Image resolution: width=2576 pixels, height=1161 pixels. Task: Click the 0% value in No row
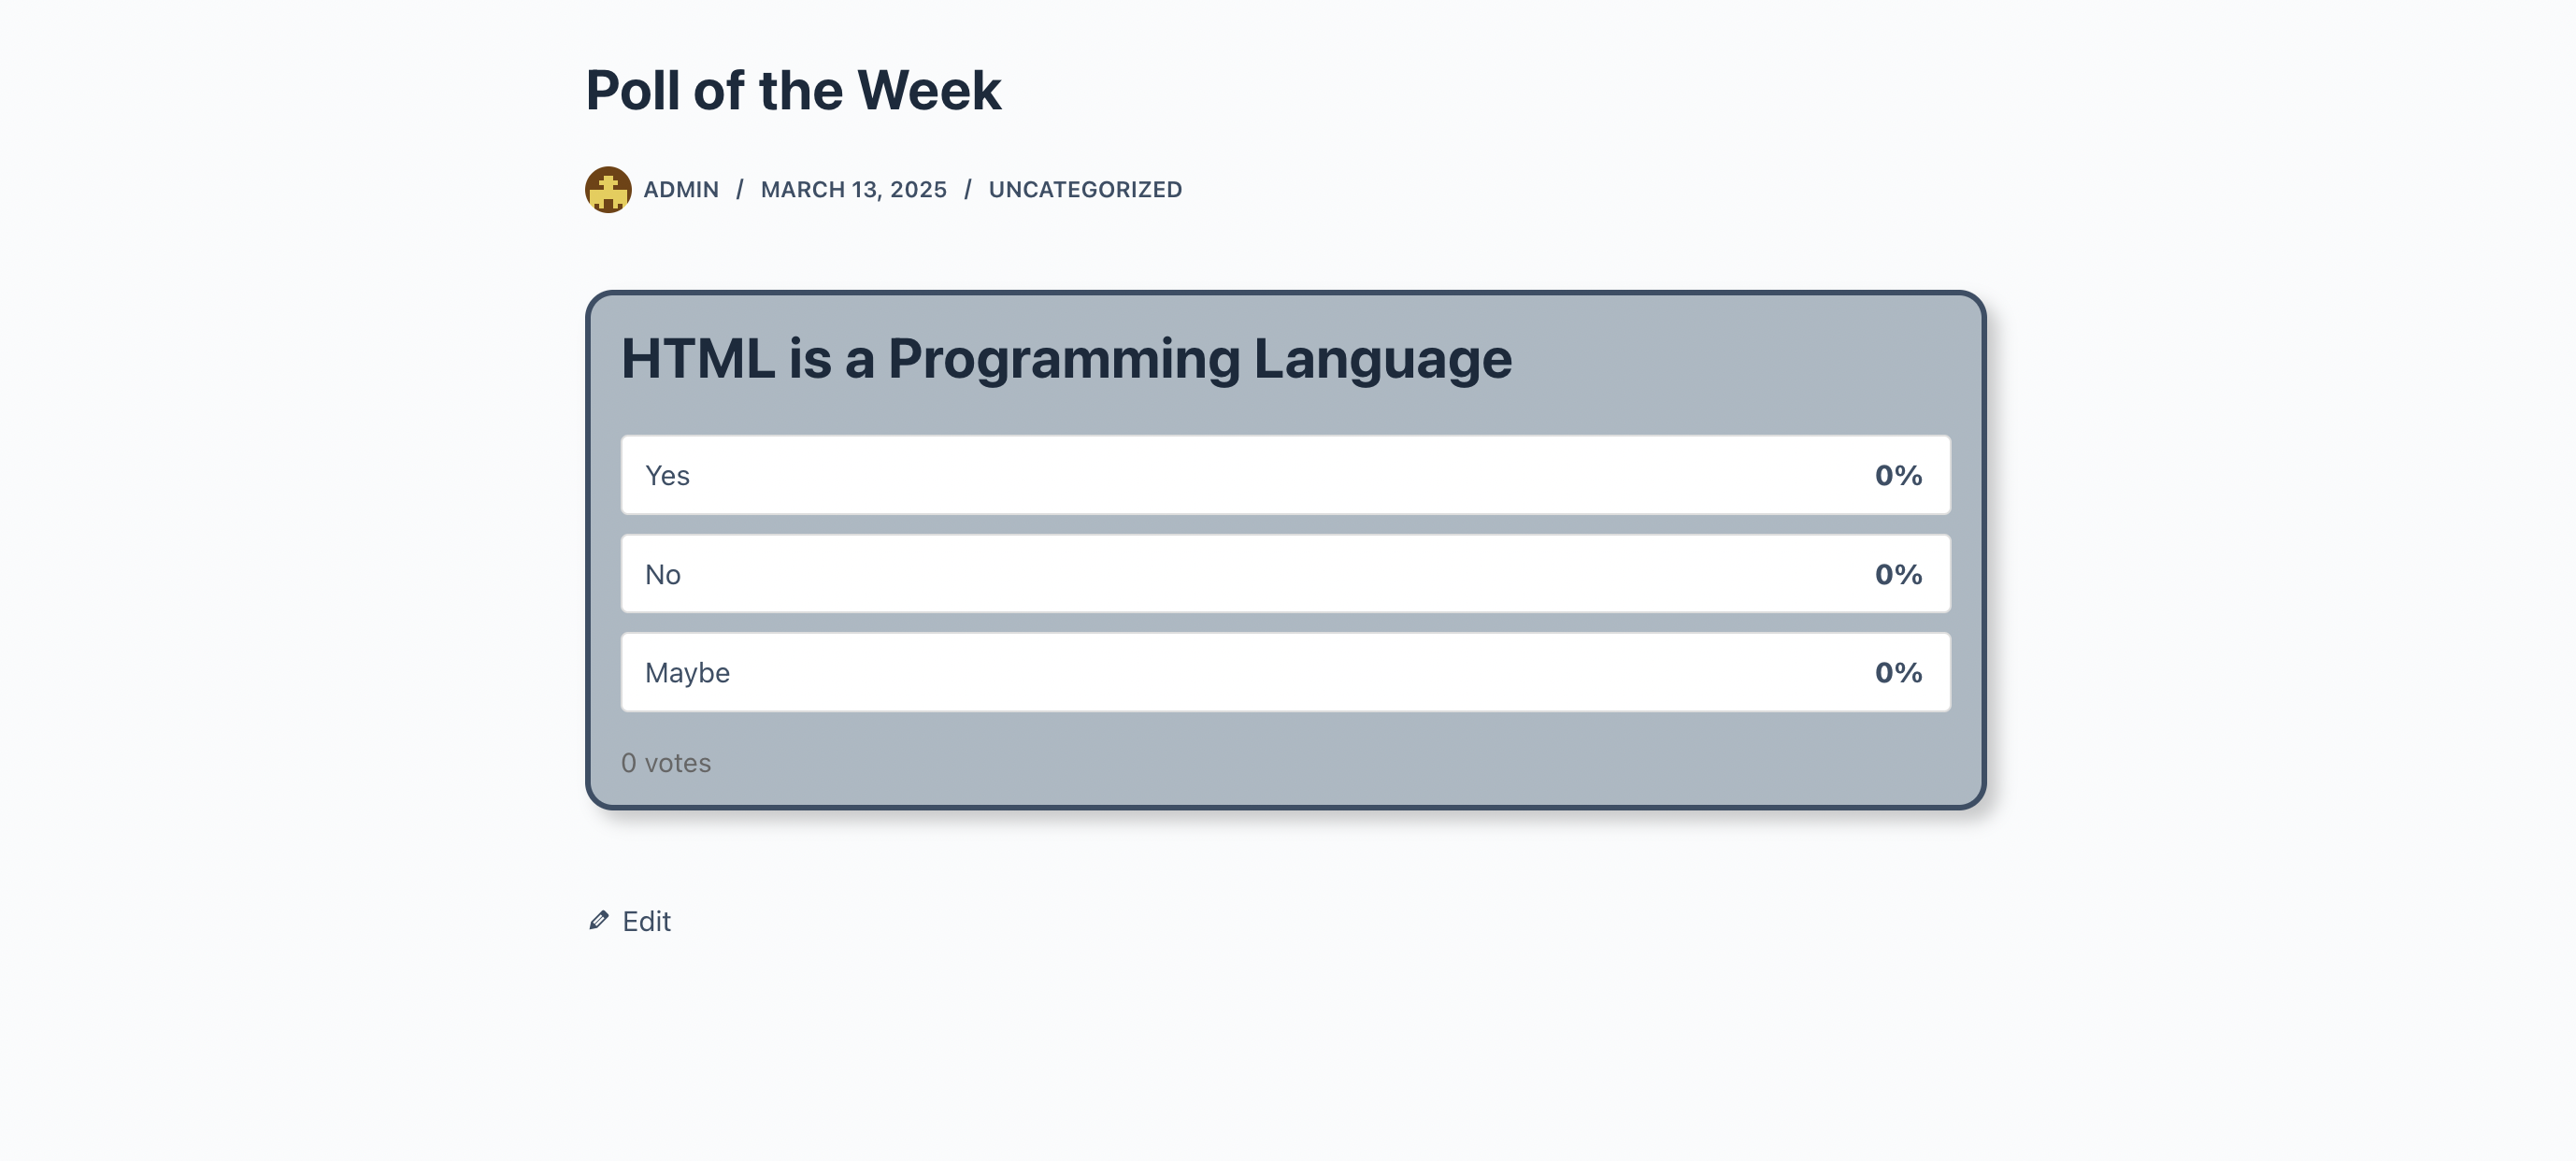(x=1898, y=574)
